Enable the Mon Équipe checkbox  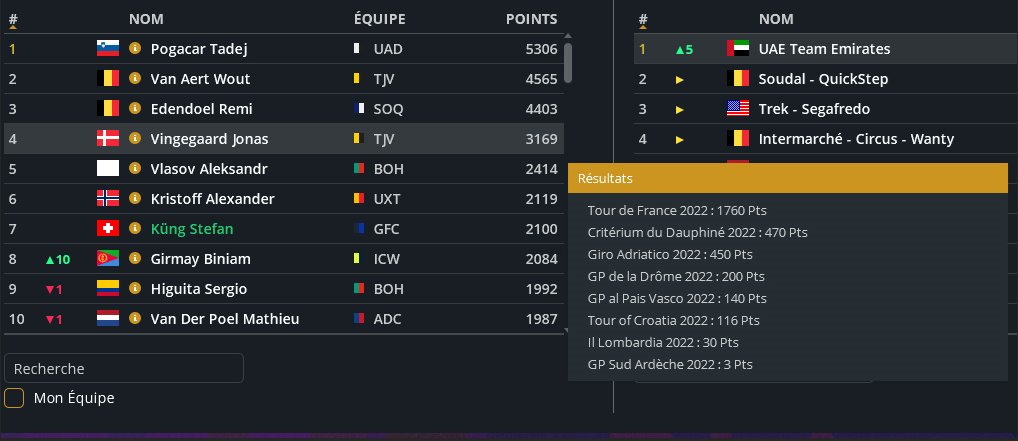point(14,398)
